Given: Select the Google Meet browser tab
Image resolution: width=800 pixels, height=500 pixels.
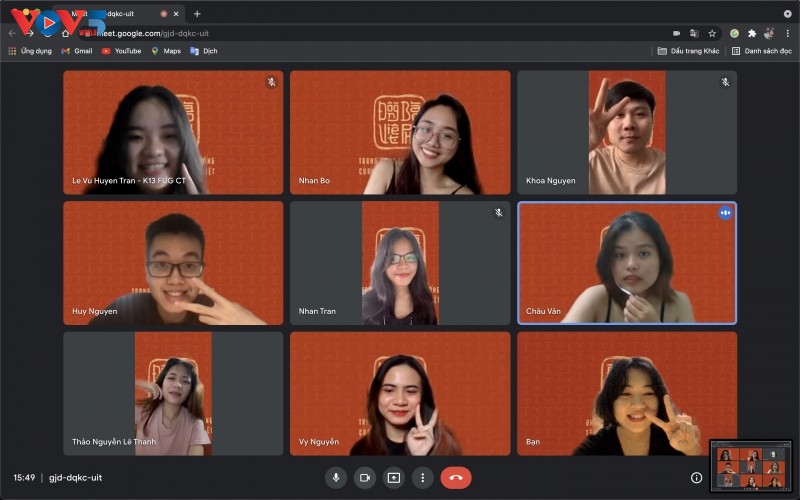Looking at the screenshot, I should [120, 14].
